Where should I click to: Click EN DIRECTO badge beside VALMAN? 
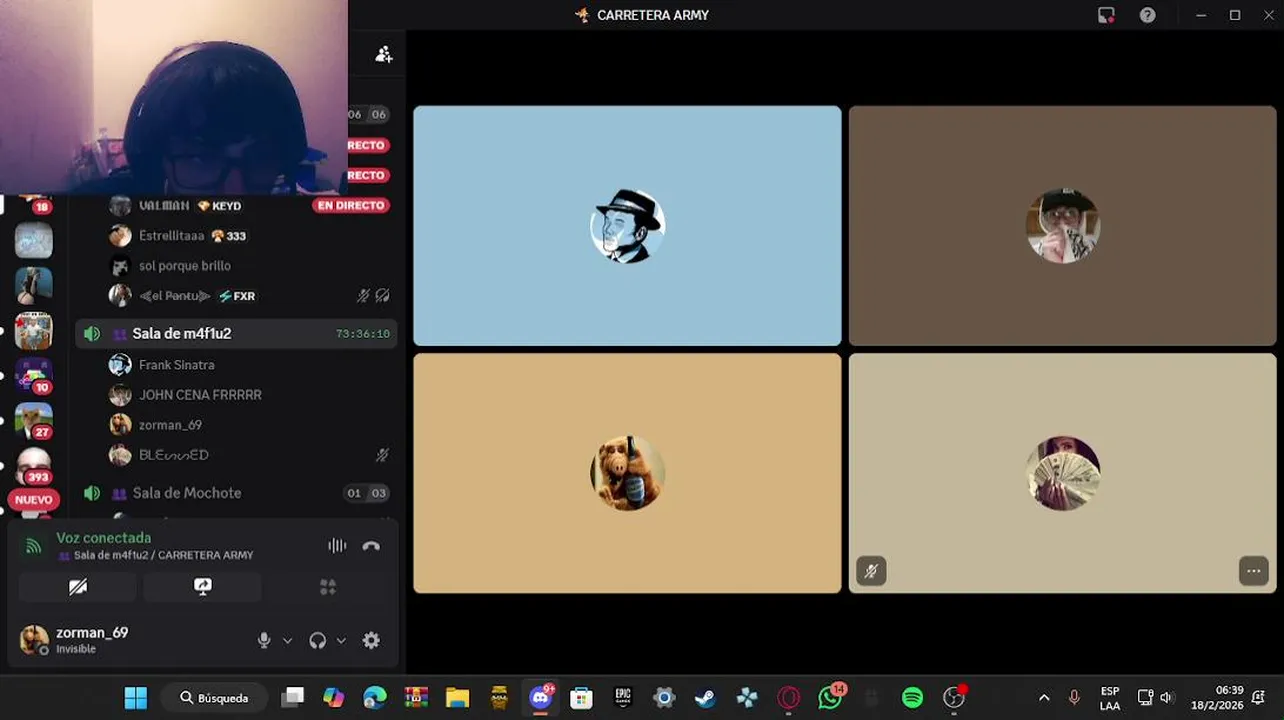(x=351, y=206)
